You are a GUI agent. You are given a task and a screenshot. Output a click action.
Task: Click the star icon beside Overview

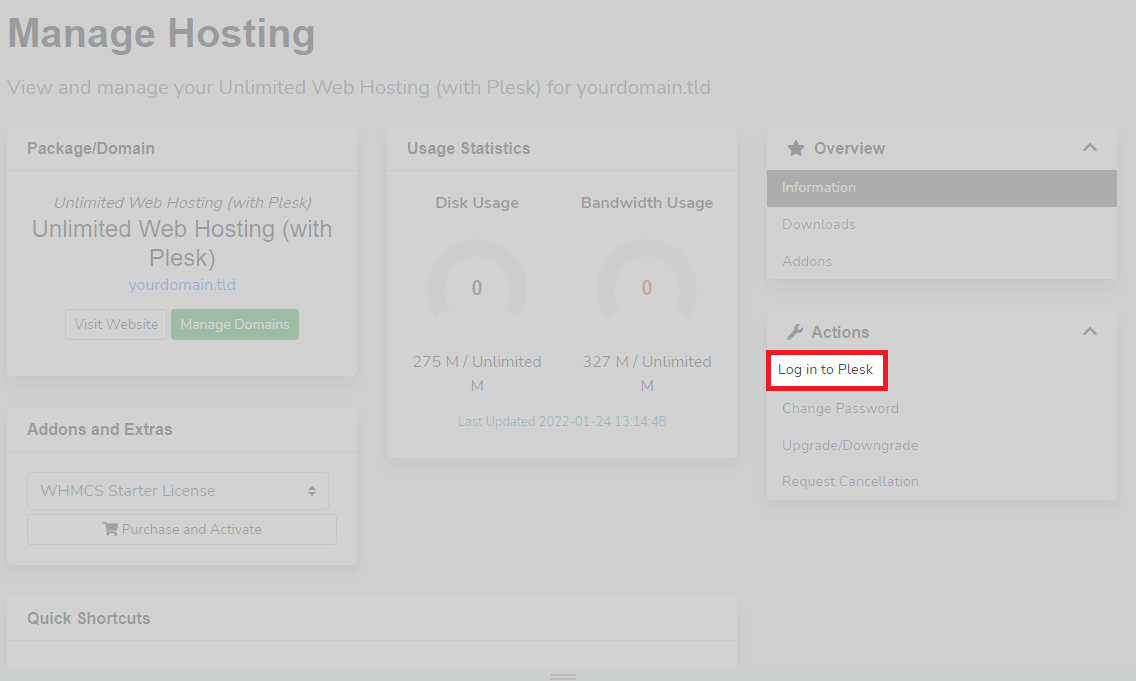795,148
